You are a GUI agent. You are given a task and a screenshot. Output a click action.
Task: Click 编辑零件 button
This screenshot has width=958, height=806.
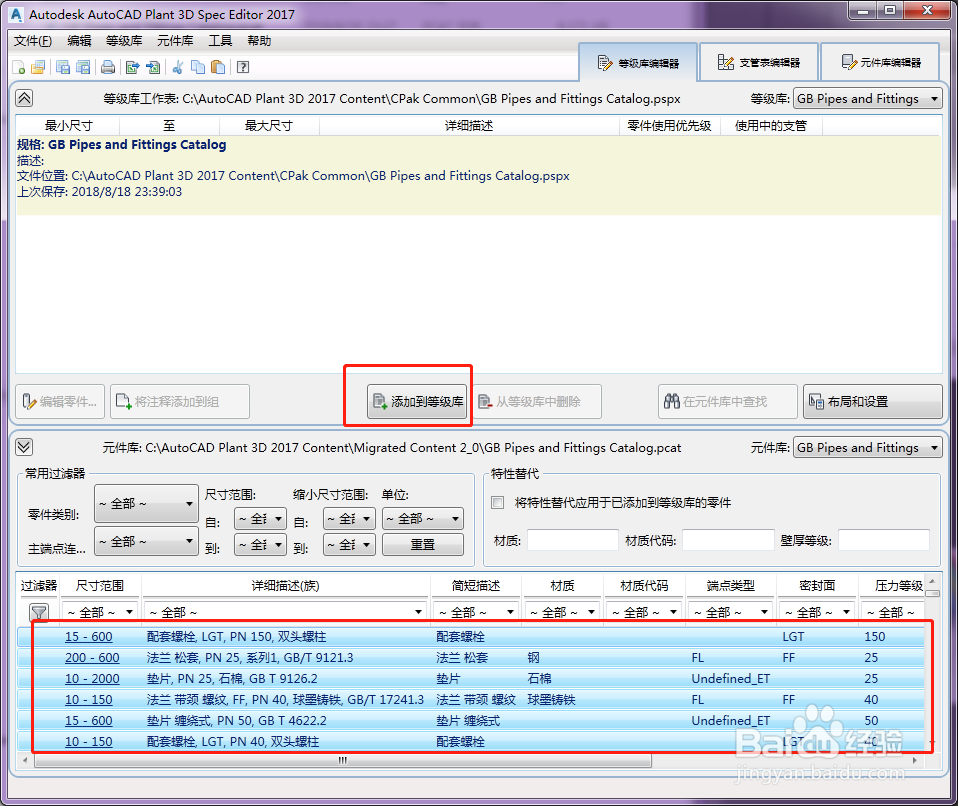60,401
